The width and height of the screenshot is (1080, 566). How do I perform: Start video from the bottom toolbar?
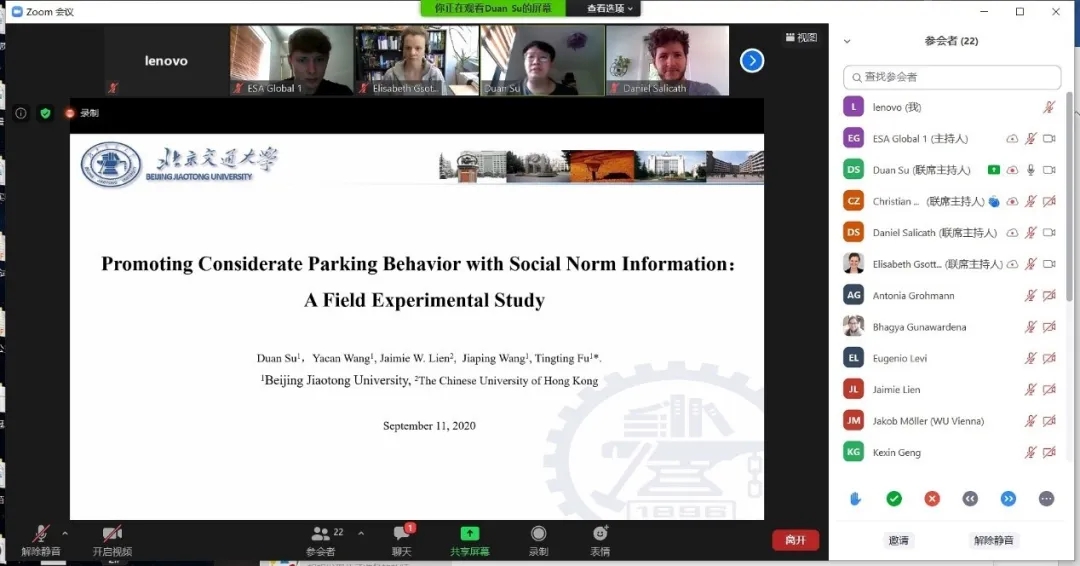click(x=112, y=540)
